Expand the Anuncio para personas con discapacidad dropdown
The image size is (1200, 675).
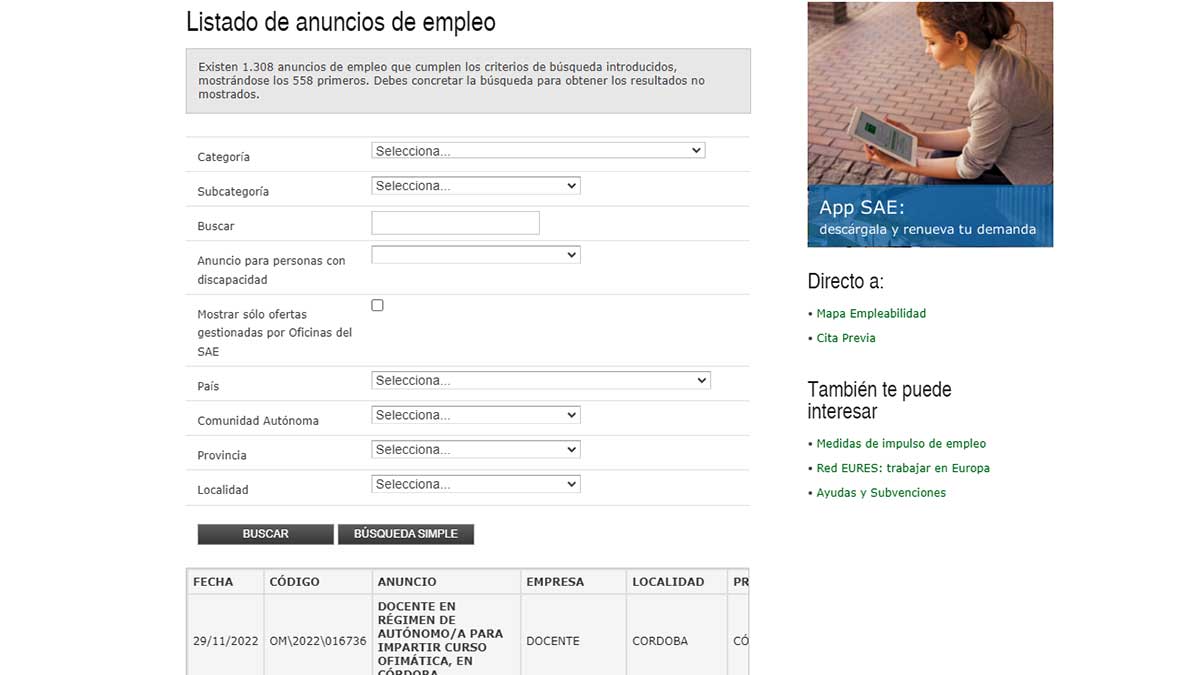(475, 254)
